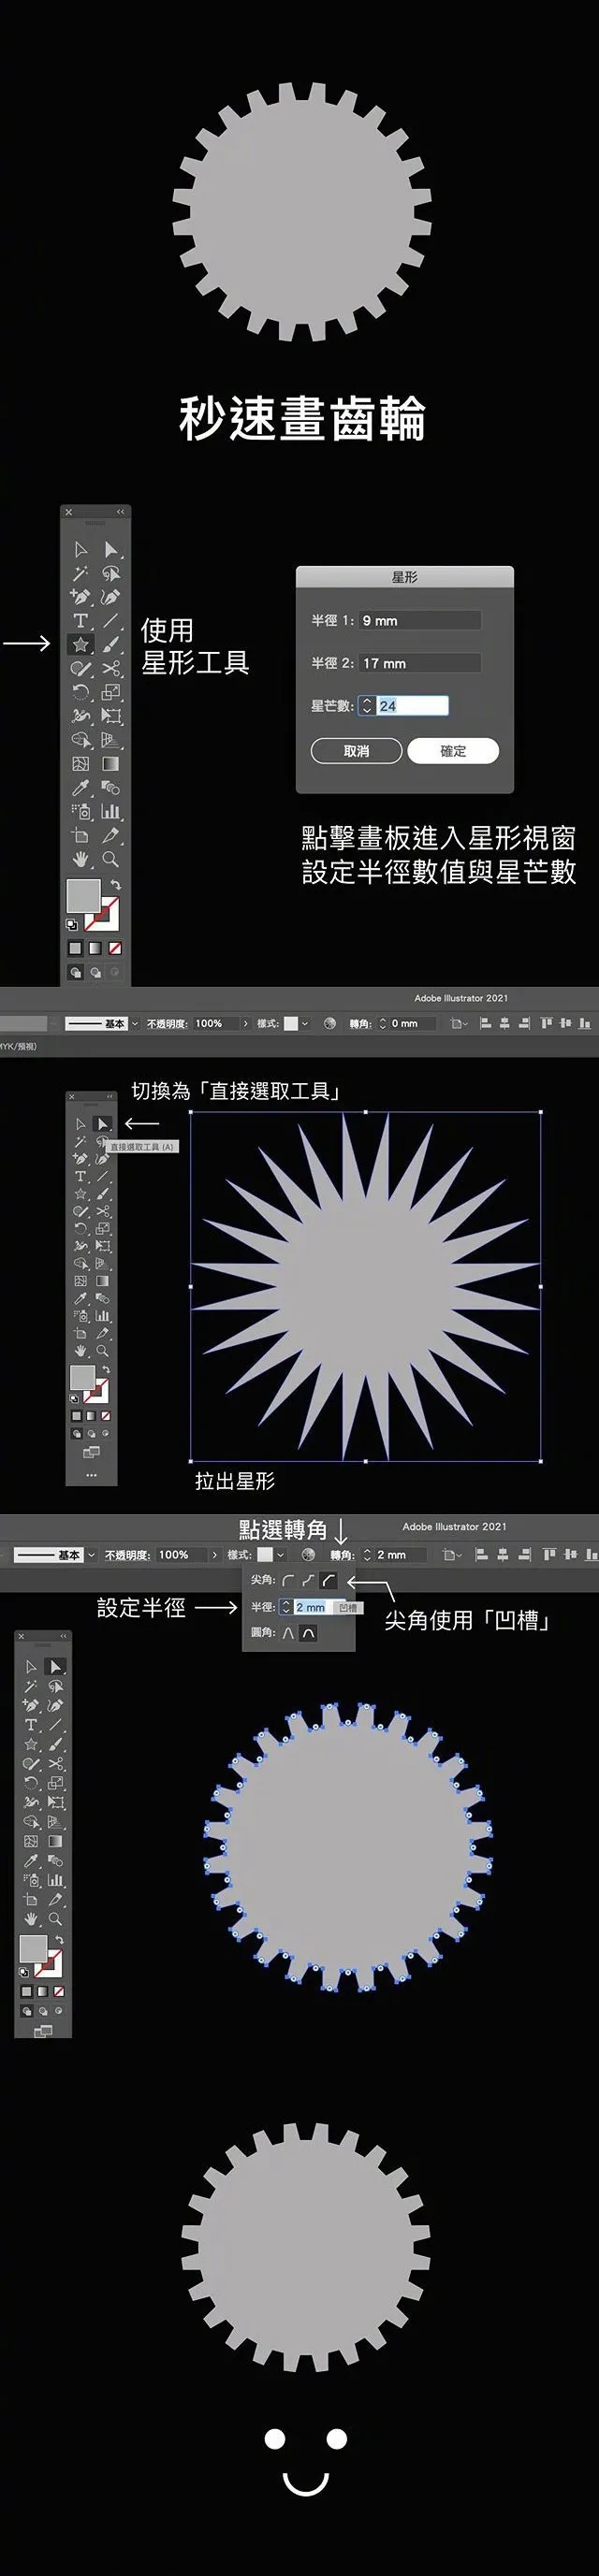Click 半徑 stepper in corners popup
599x2576 pixels.
(x=286, y=1607)
